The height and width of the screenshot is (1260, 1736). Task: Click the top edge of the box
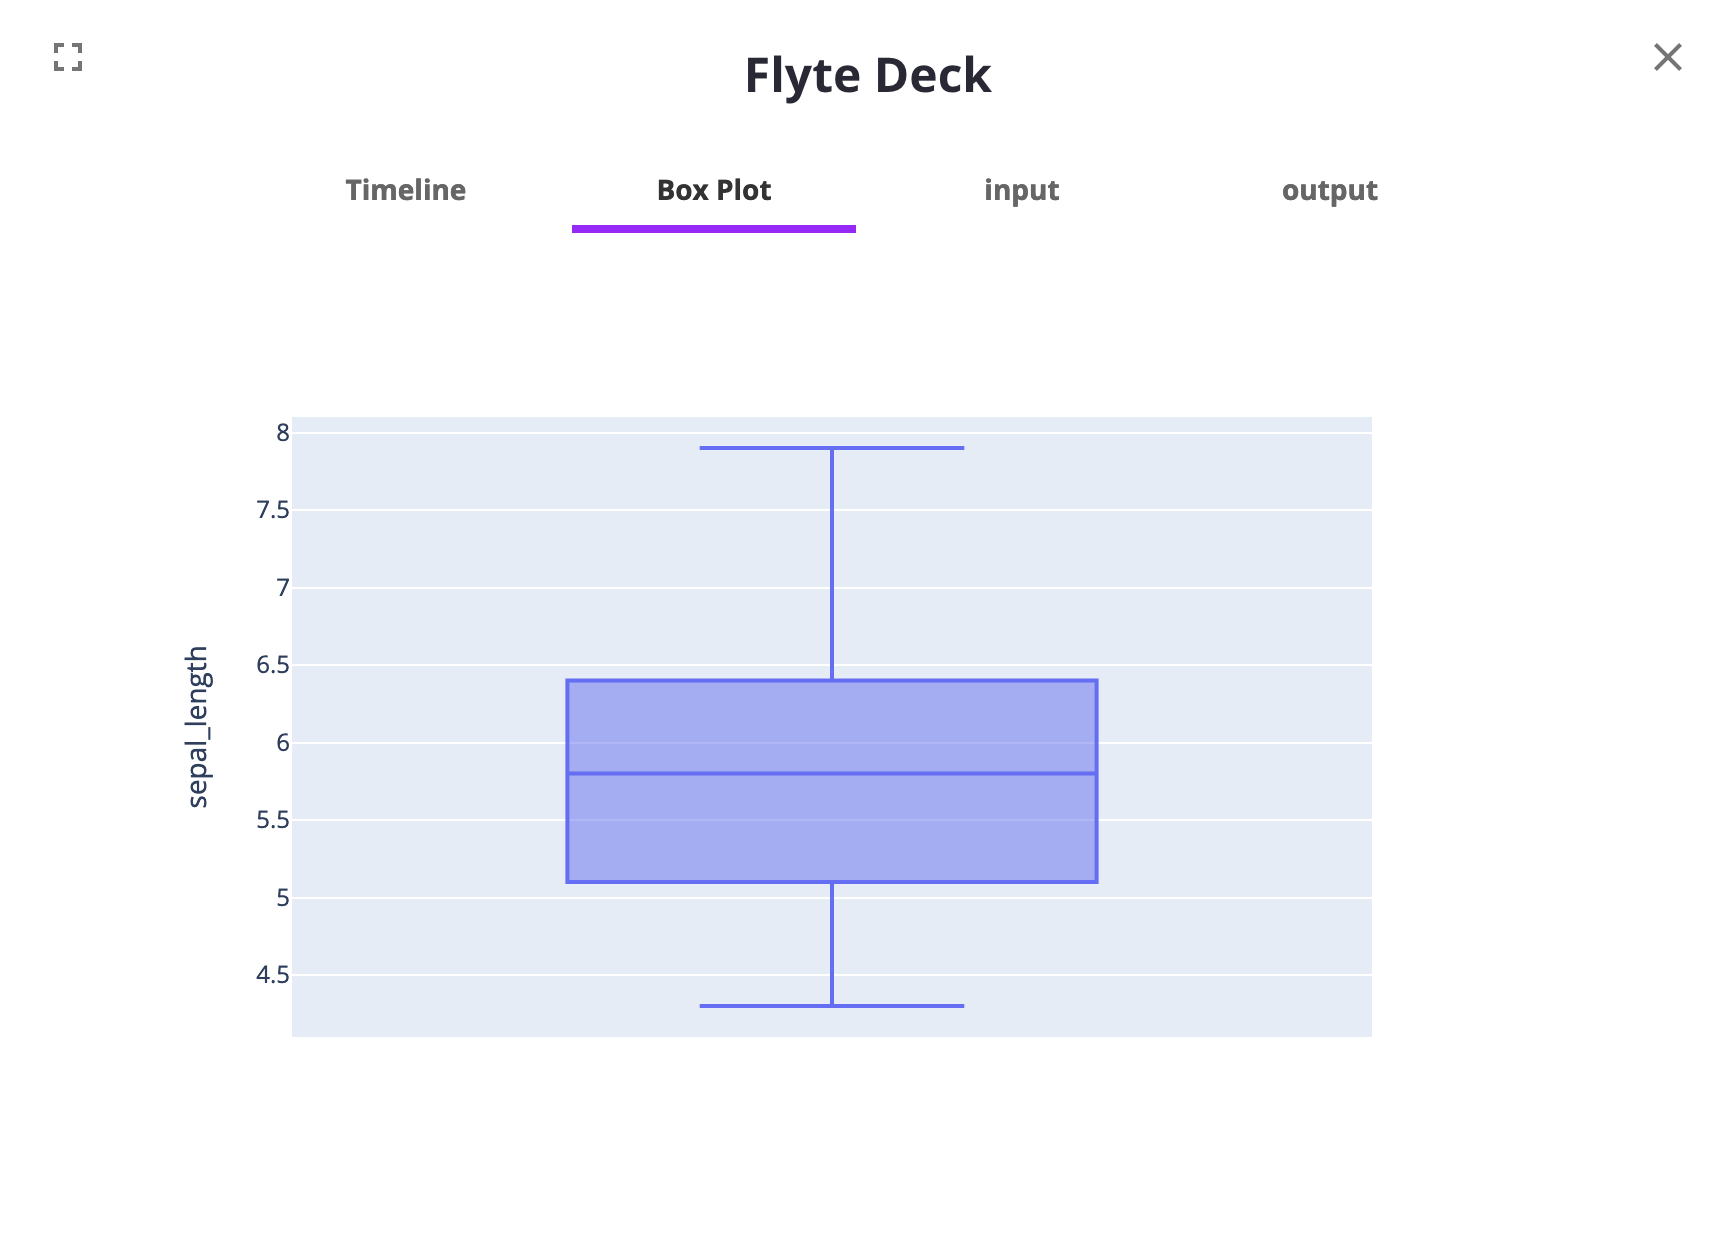[700, 681]
